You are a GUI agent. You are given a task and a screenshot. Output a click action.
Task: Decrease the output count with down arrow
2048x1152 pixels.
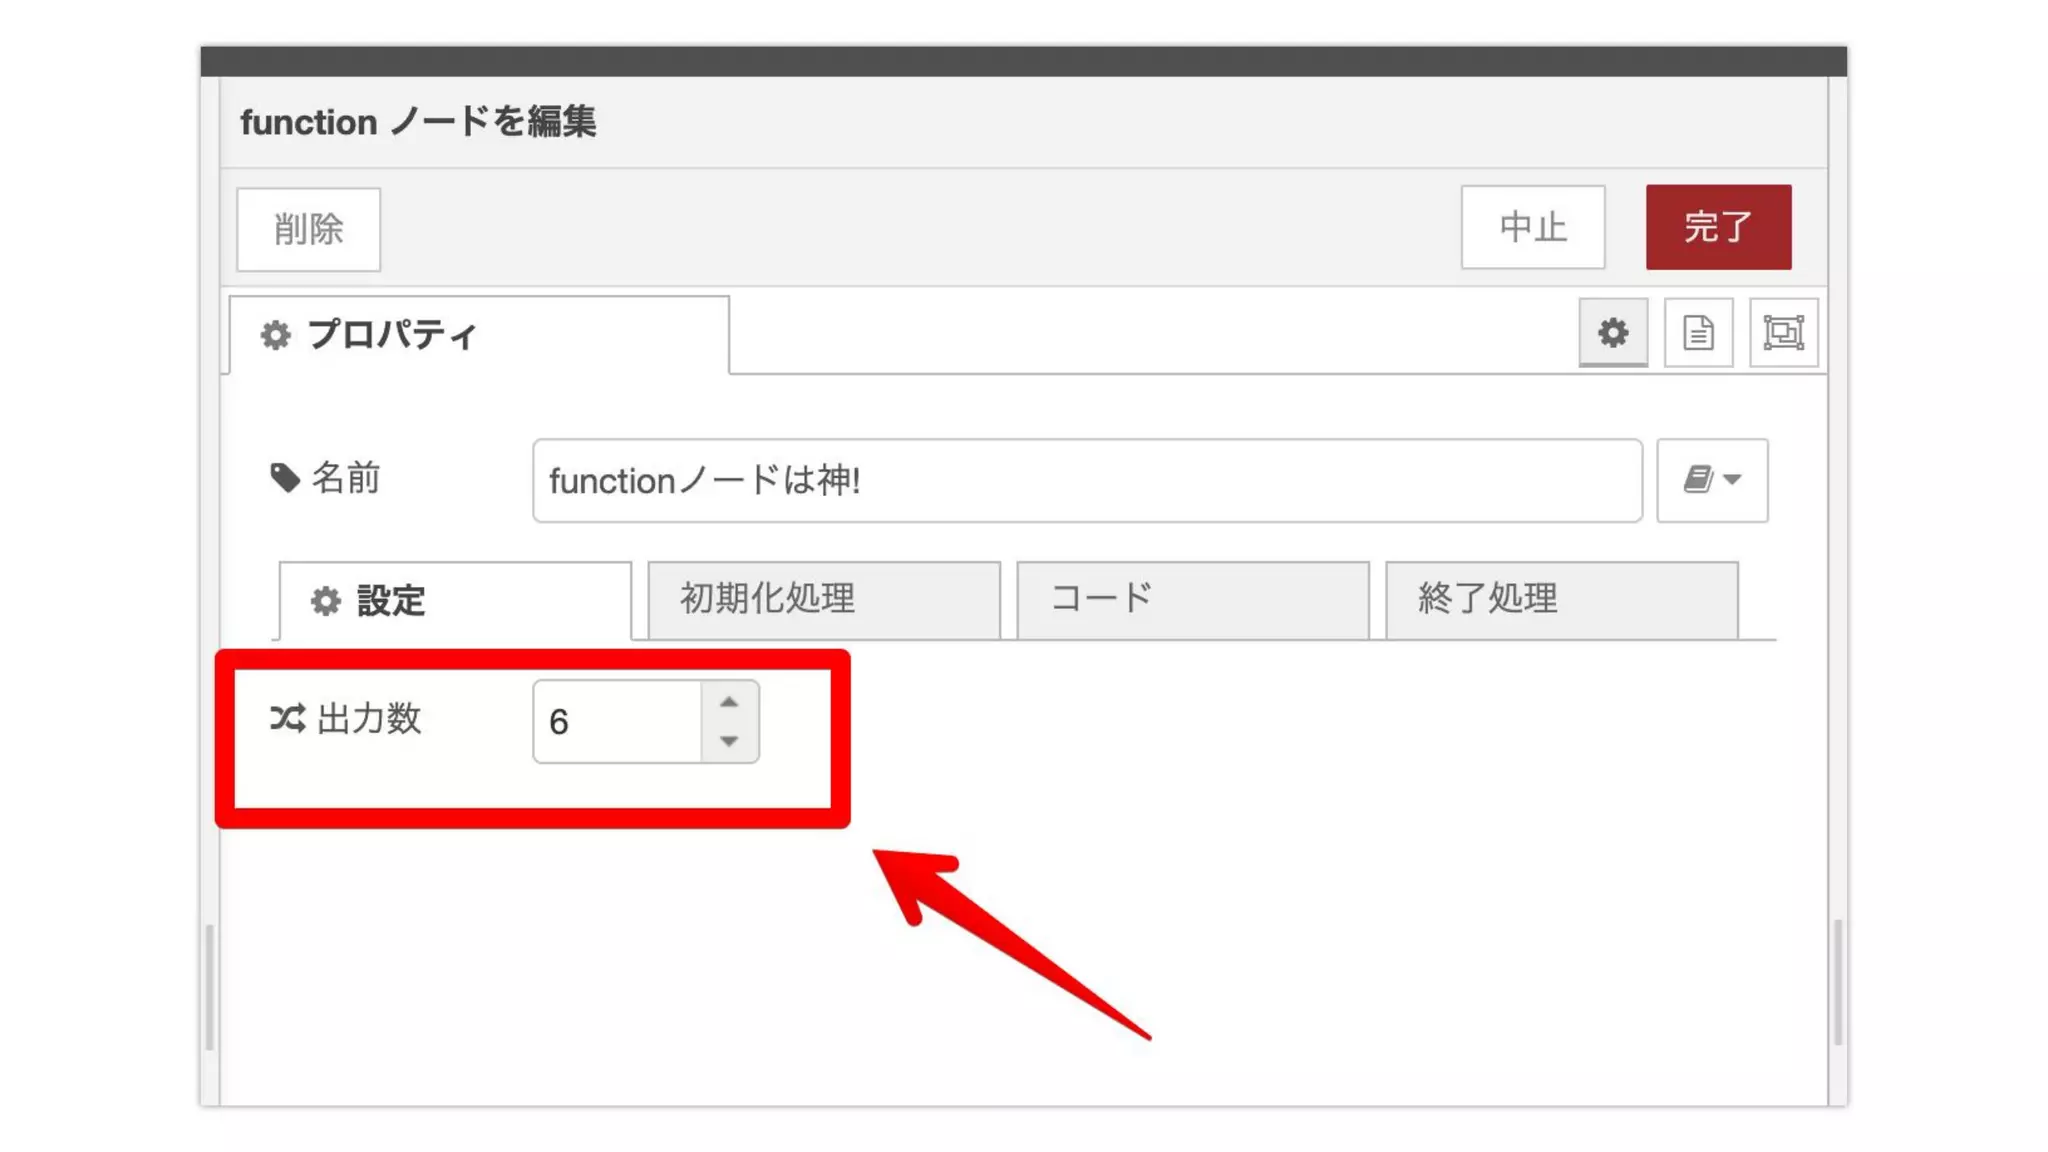729,741
